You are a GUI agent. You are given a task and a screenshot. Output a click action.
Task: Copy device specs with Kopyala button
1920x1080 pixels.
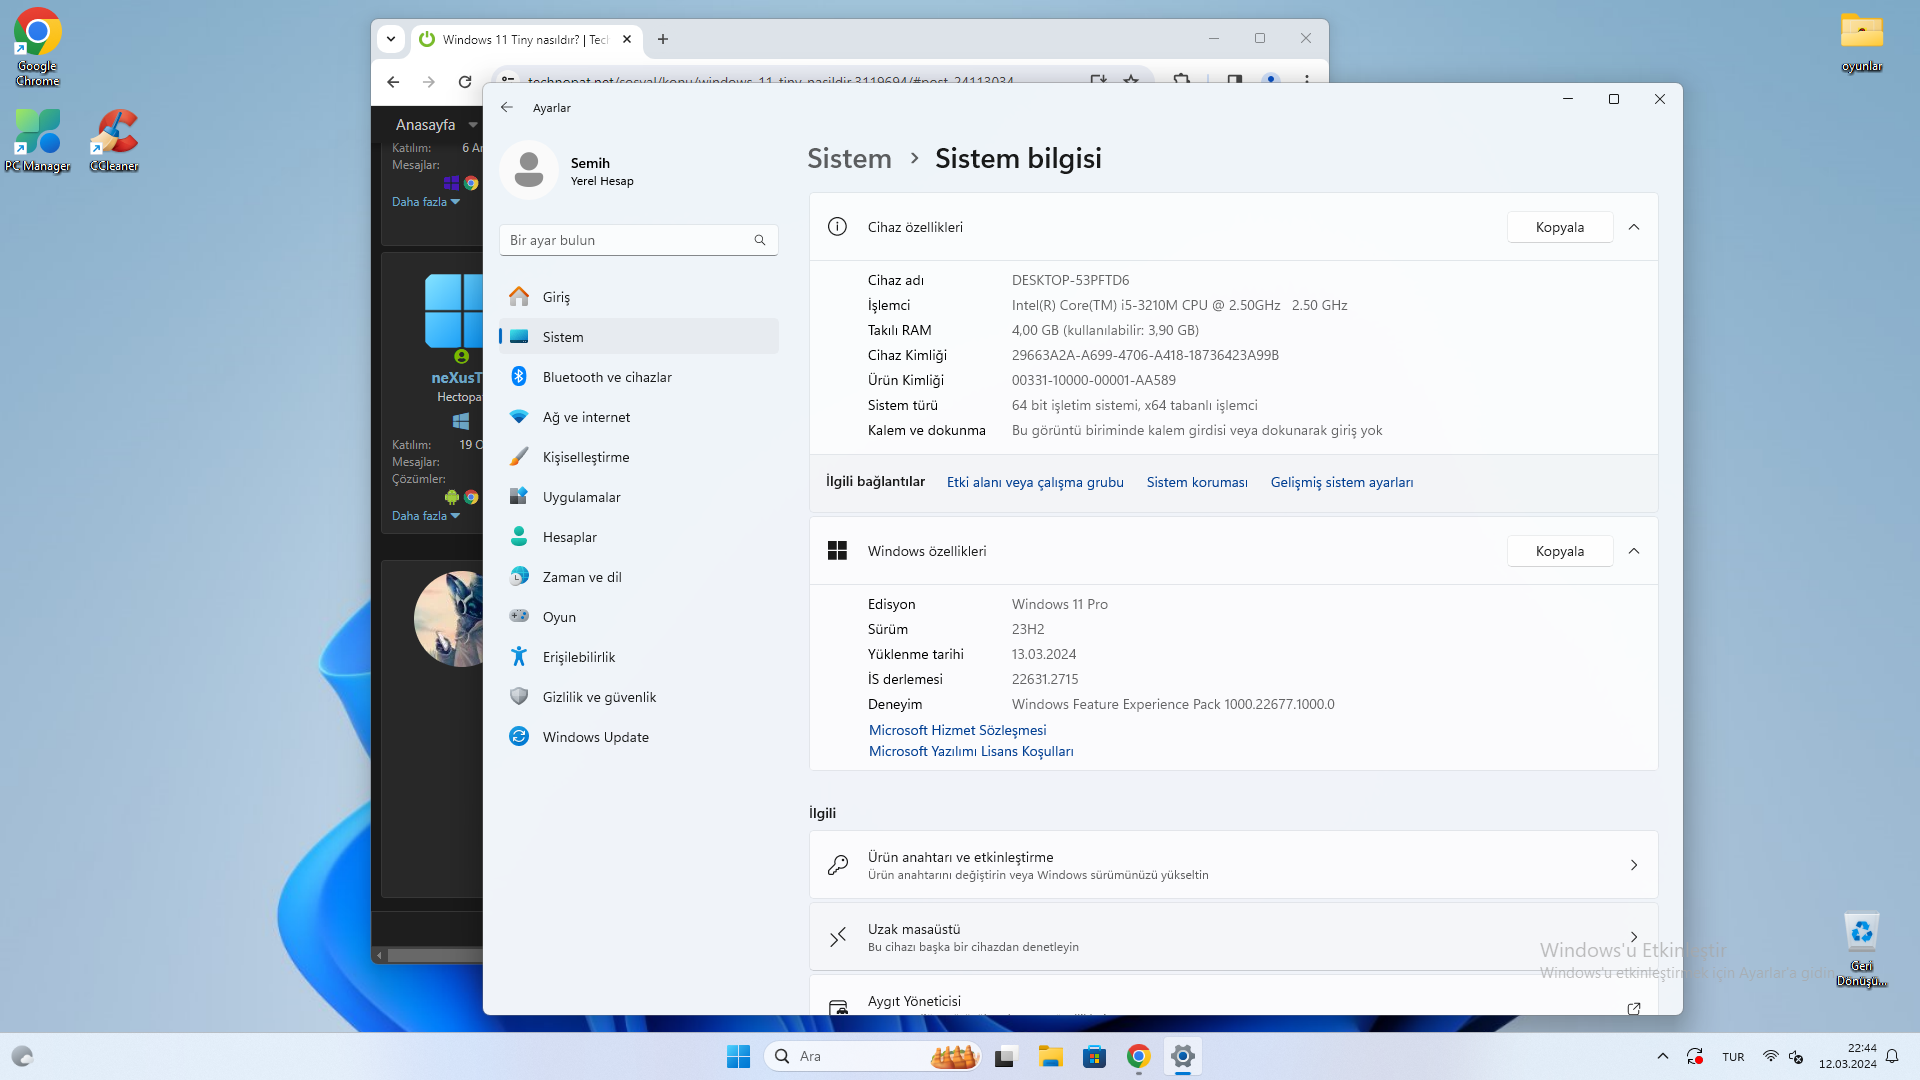point(1559,227)
